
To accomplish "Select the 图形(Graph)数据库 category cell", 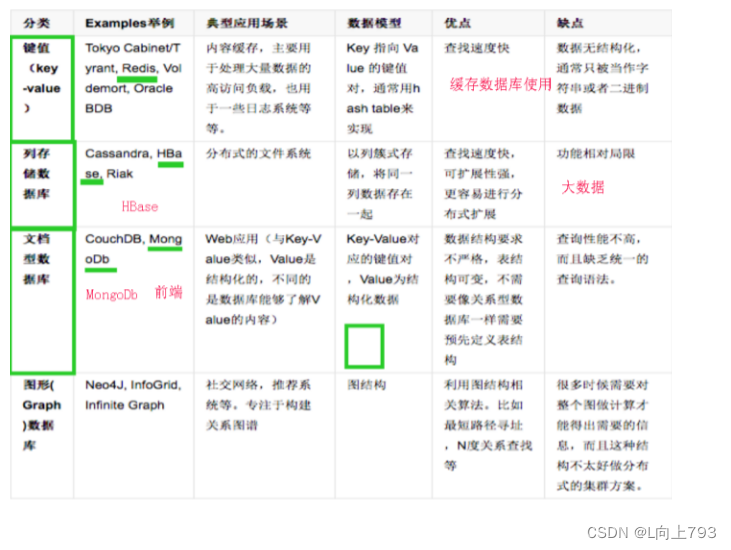I will (41, 436).
